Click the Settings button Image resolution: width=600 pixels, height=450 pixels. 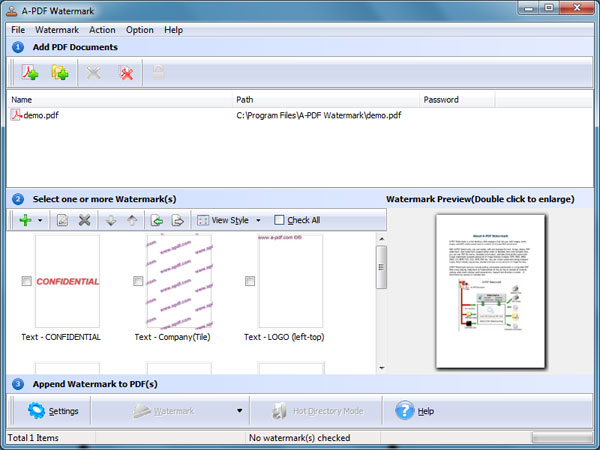(x=52, y=411)
